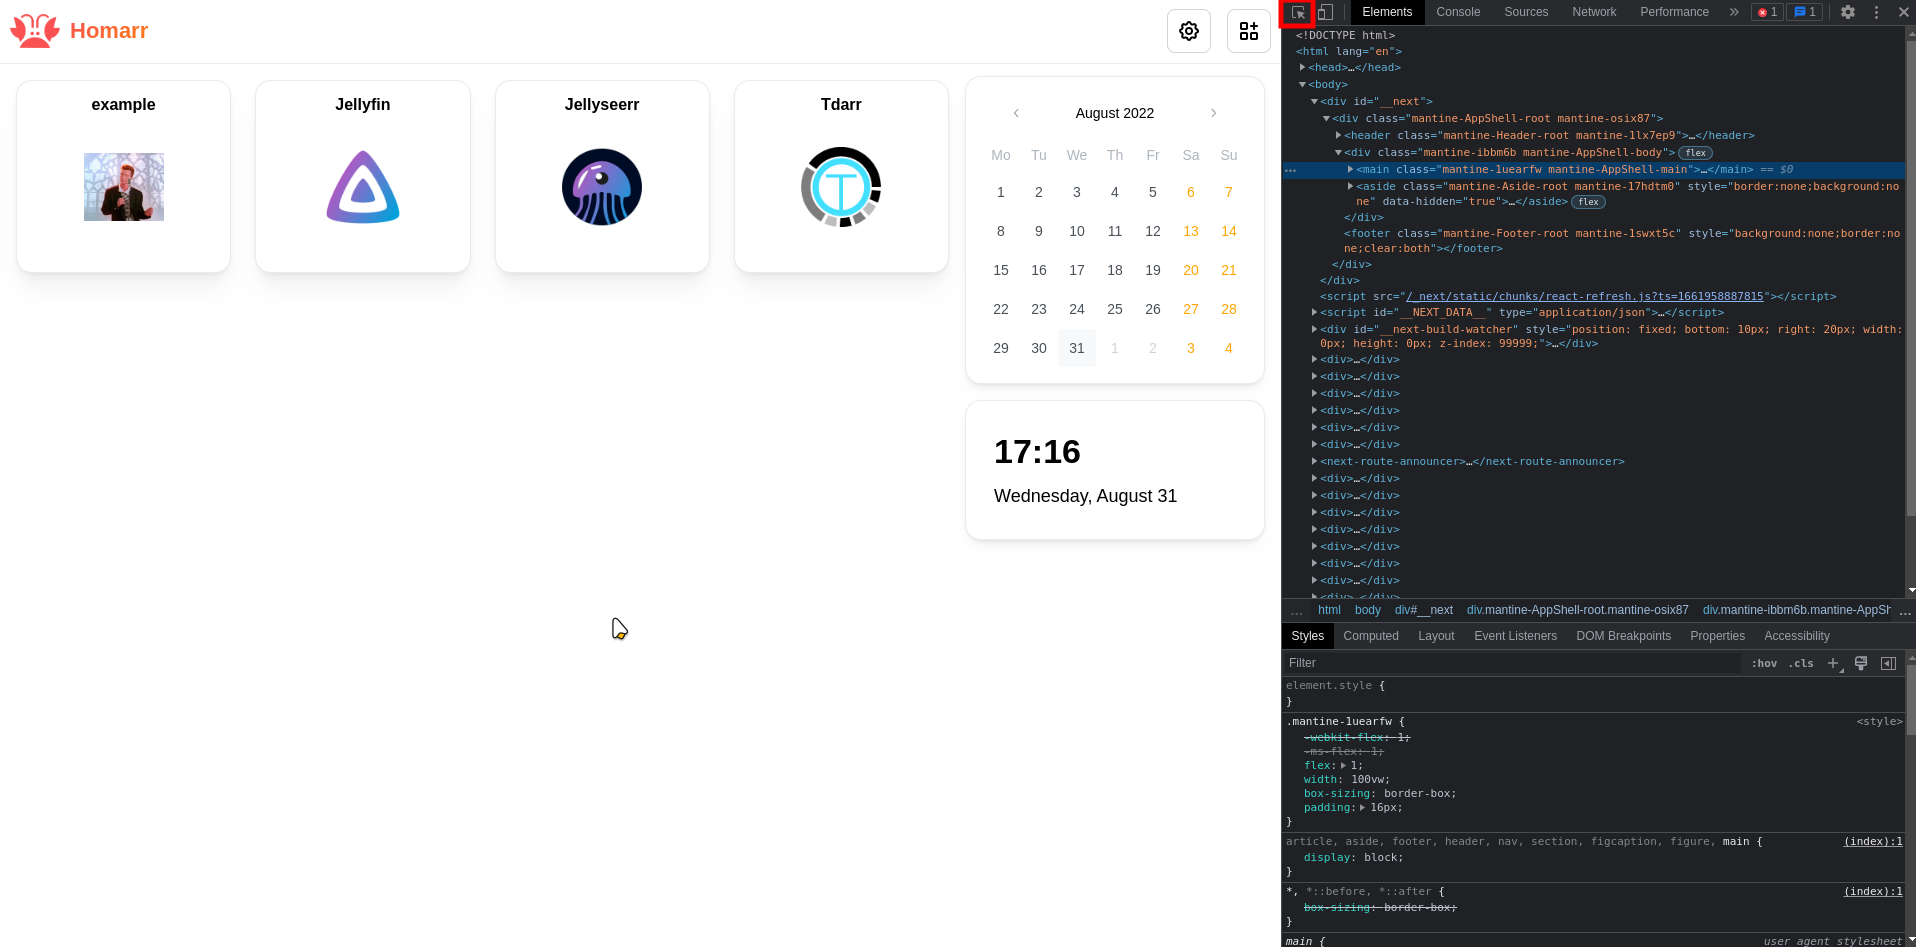The width and height of the screenshot is (1916, 947).
Task: Open the red errors count badge
Action: 1768,12
